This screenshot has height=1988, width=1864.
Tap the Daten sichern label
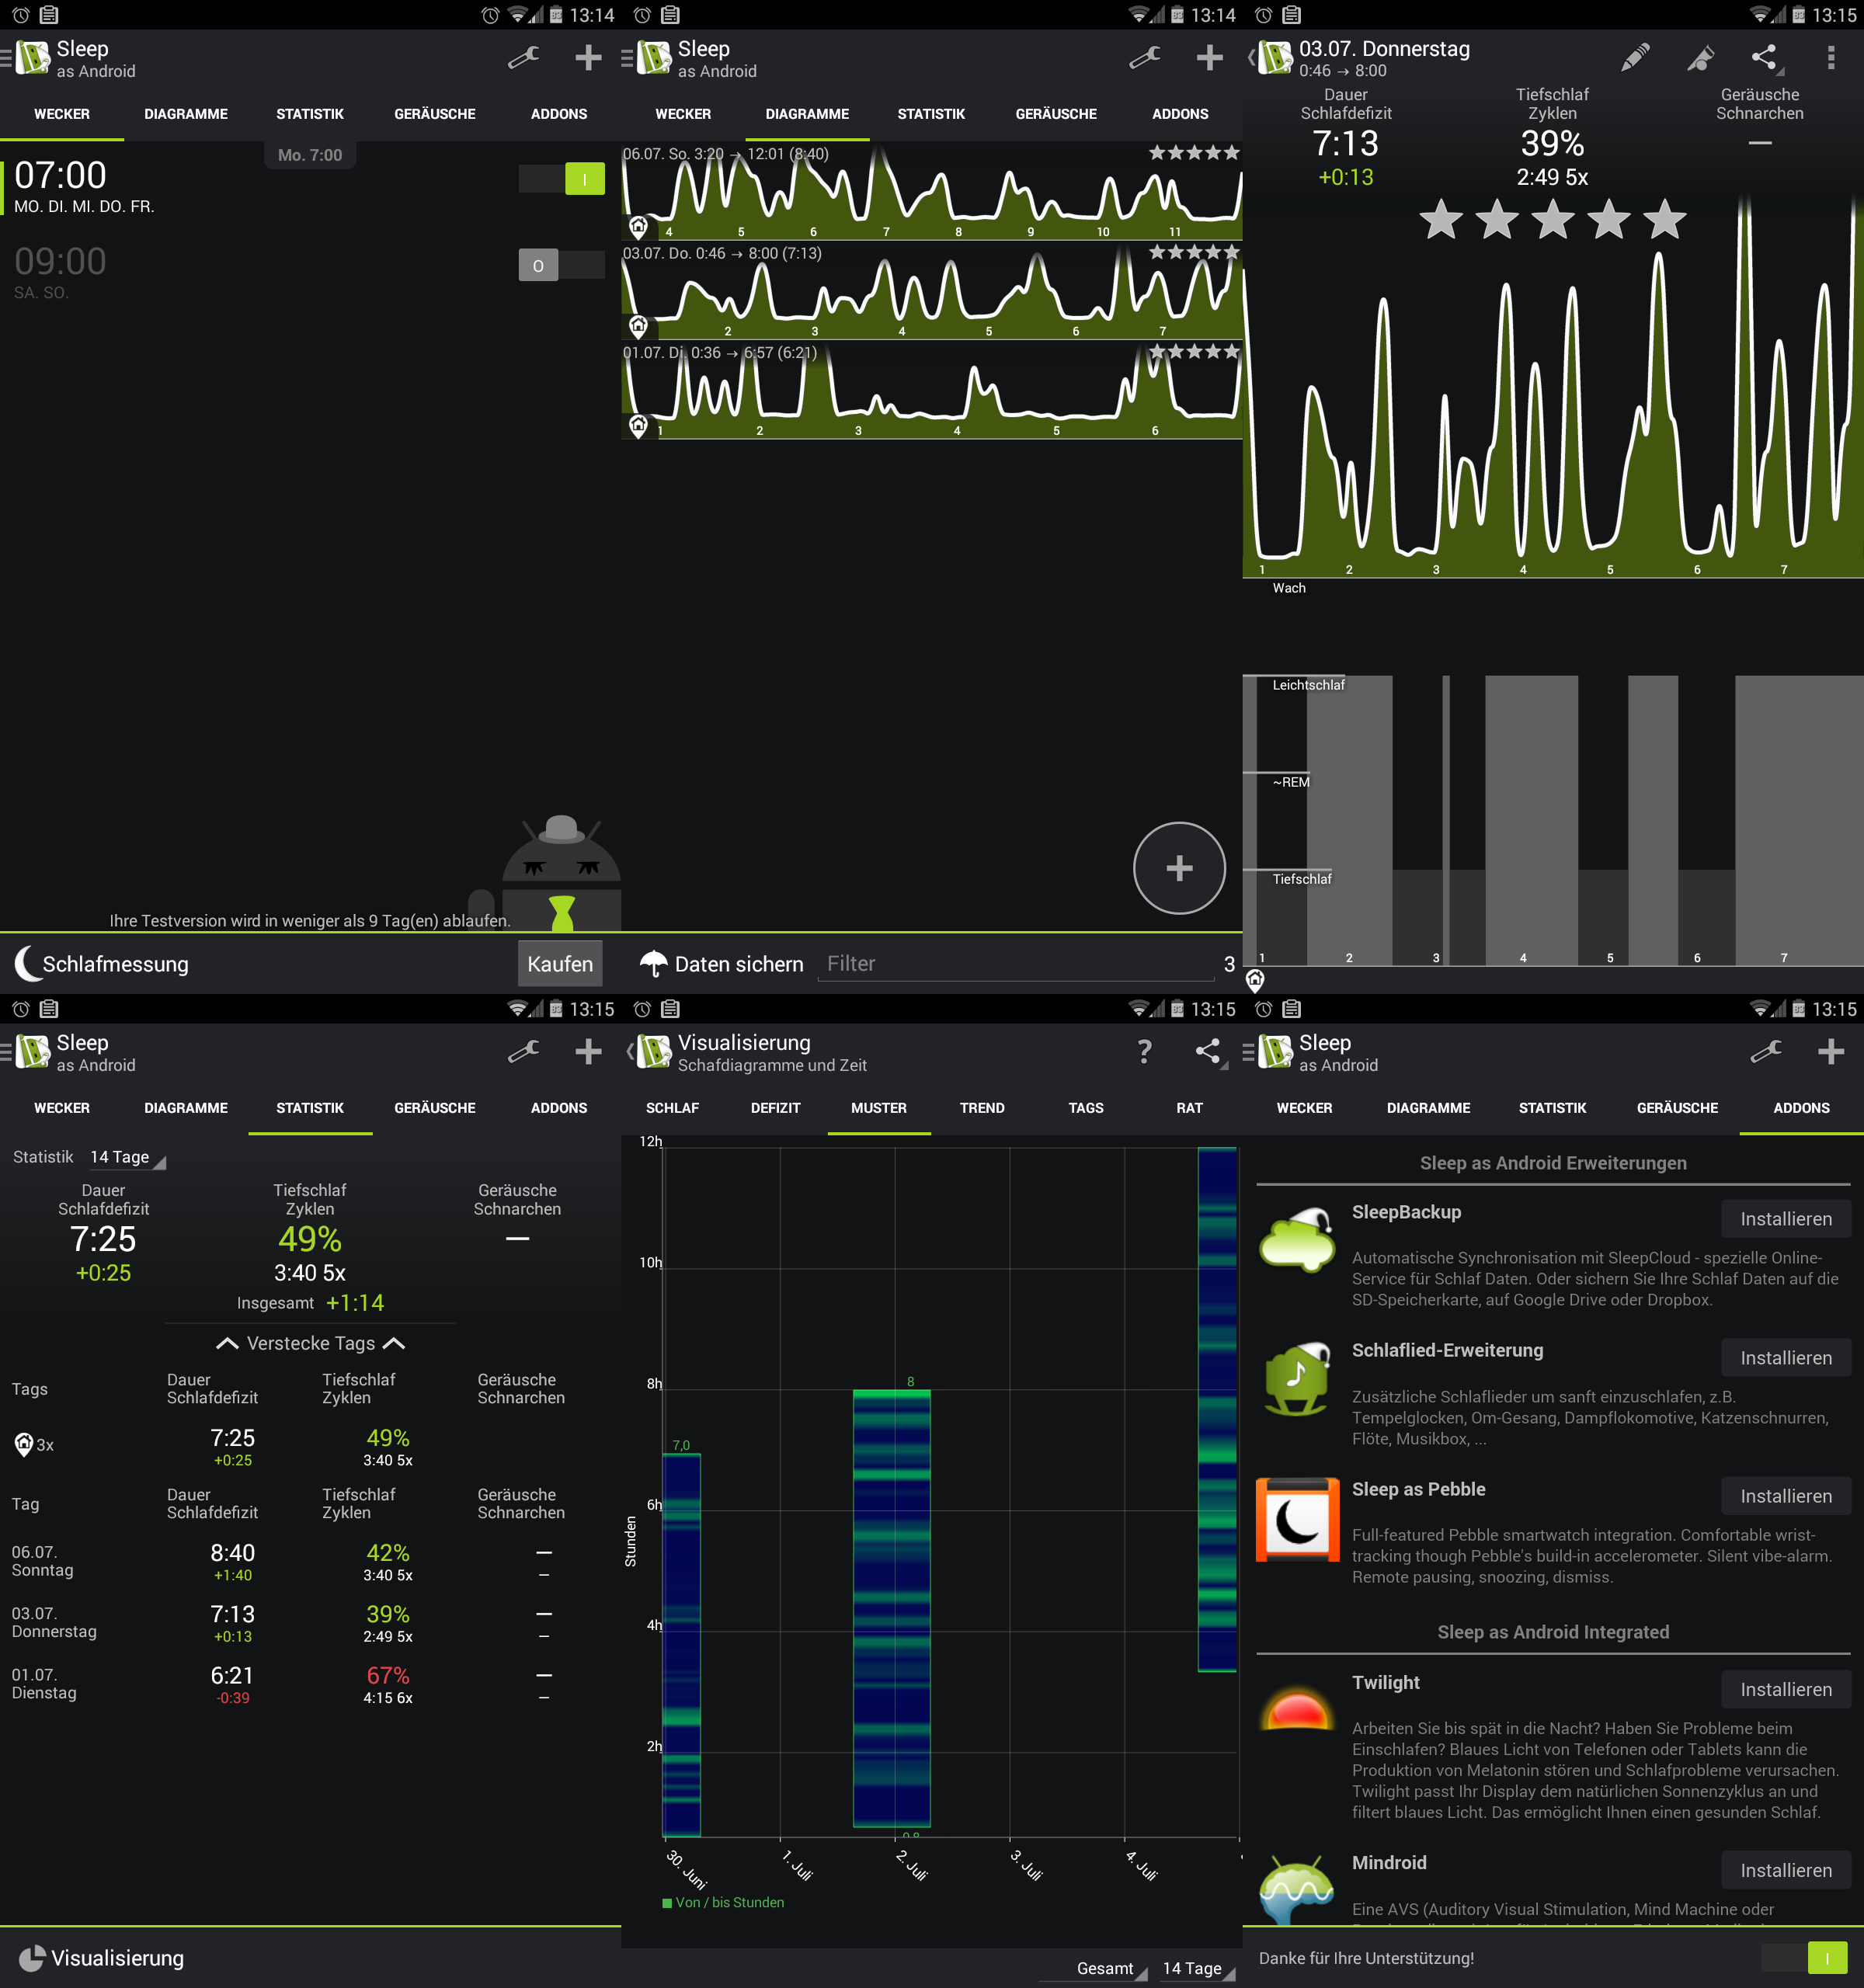(x=739, y=964)
